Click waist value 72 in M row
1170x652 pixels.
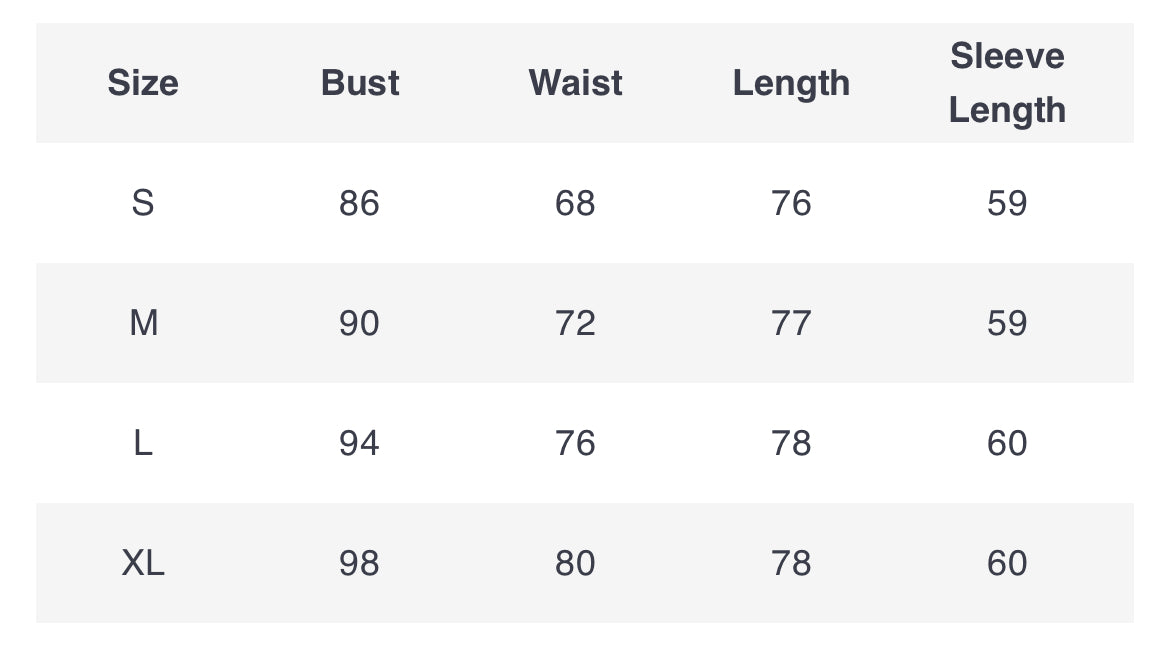pos(575,323)
